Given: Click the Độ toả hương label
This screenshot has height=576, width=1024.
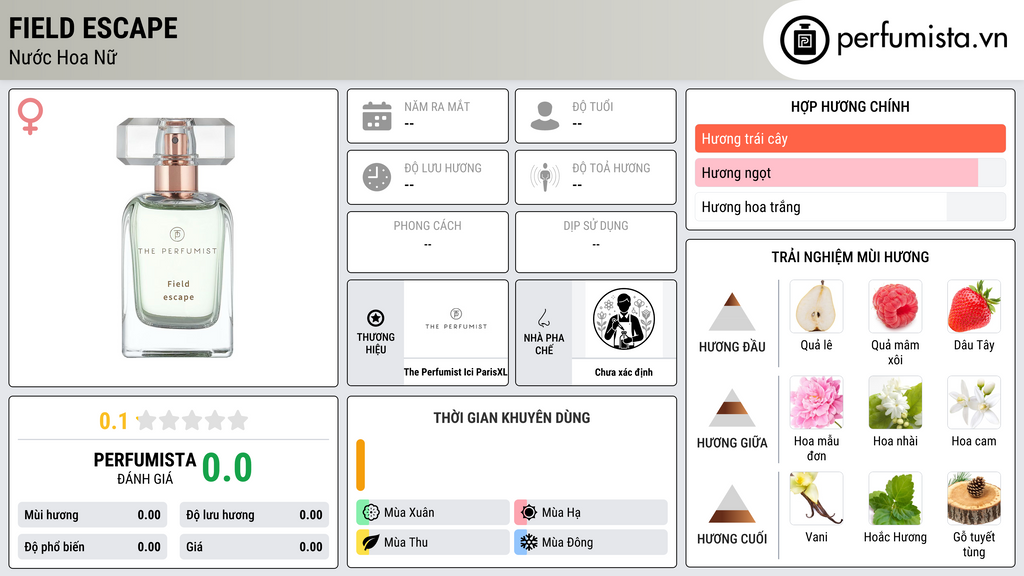Looking at the screenshot, I should pos(611,168).
